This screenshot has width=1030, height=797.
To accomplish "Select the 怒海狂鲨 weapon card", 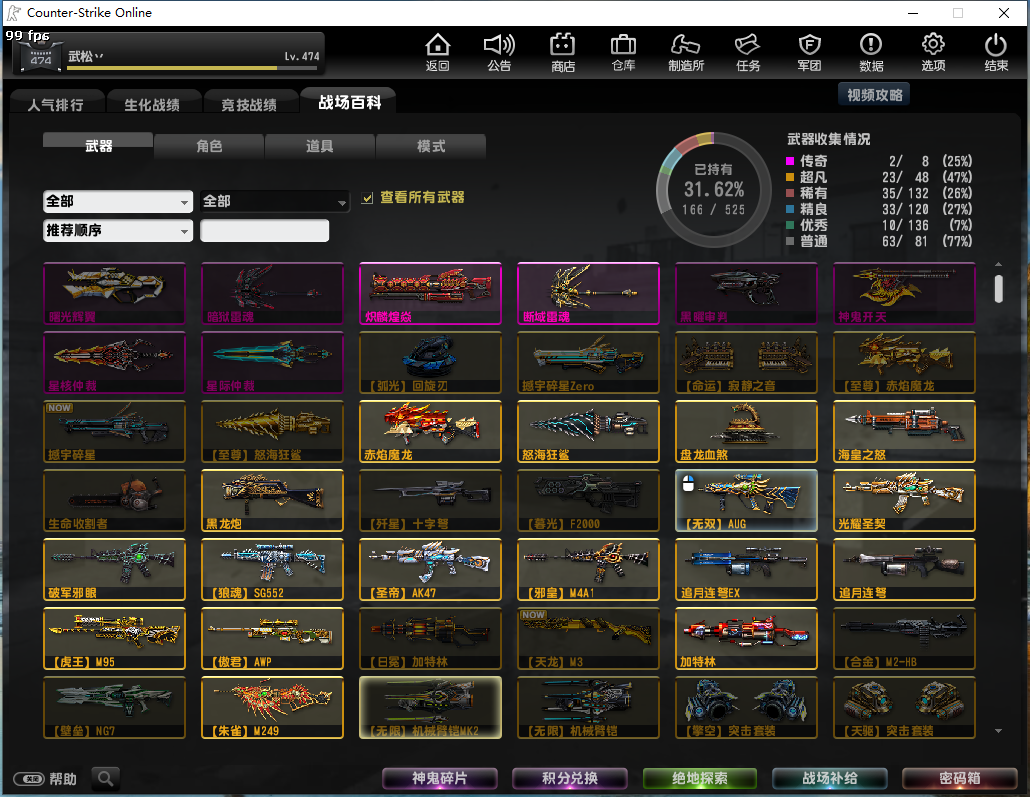I will (589, 432).
